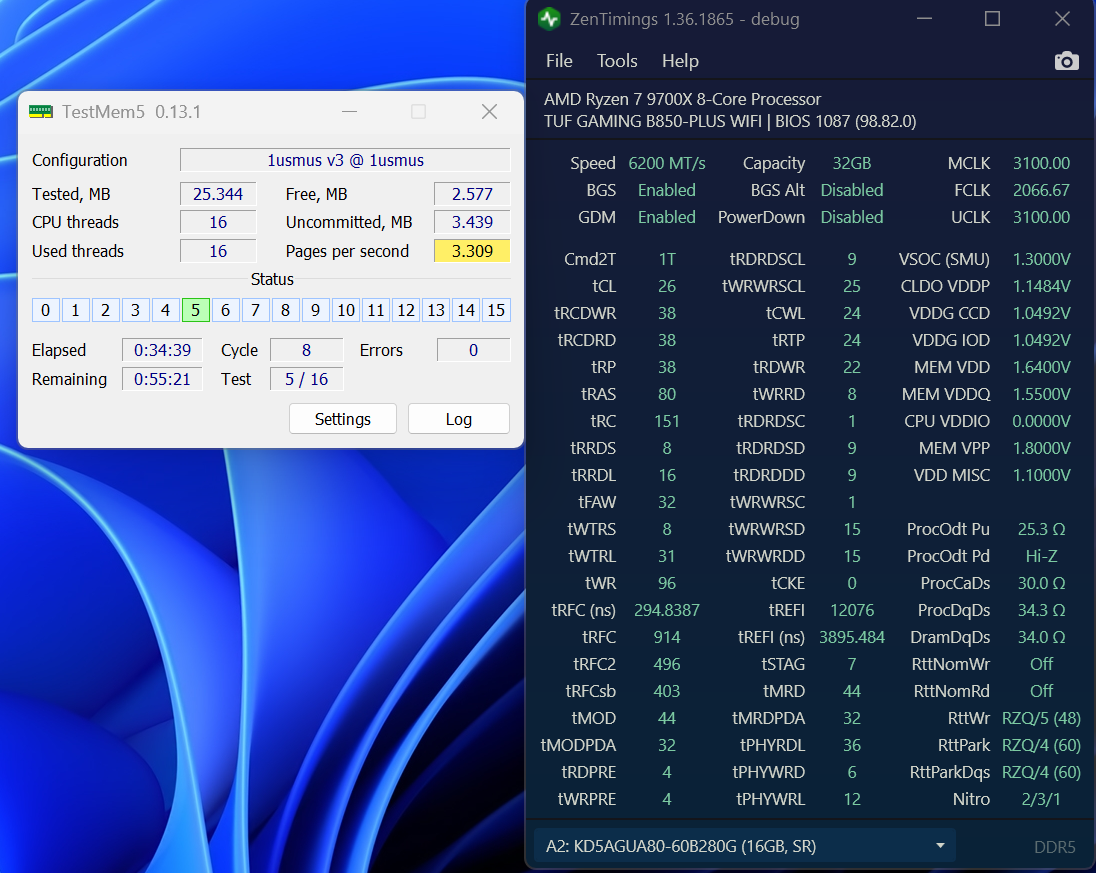The image size is (1096, 873).
Task: Click the CPU threads value 16
Action: [x=218, y=222]
